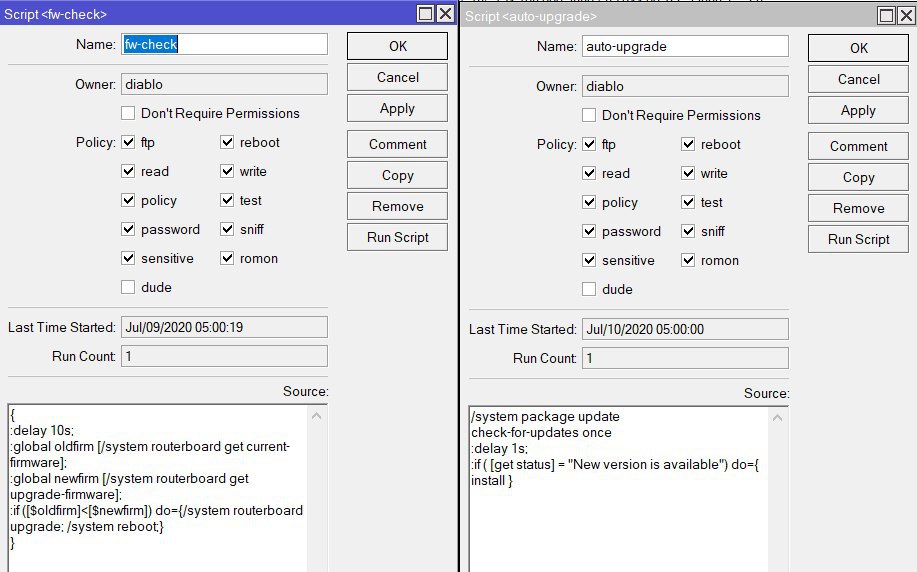The width and height of the screenshot is (917, 572).
Task: Uncheck write policy in fw-check window
Action: pos(227,171)
